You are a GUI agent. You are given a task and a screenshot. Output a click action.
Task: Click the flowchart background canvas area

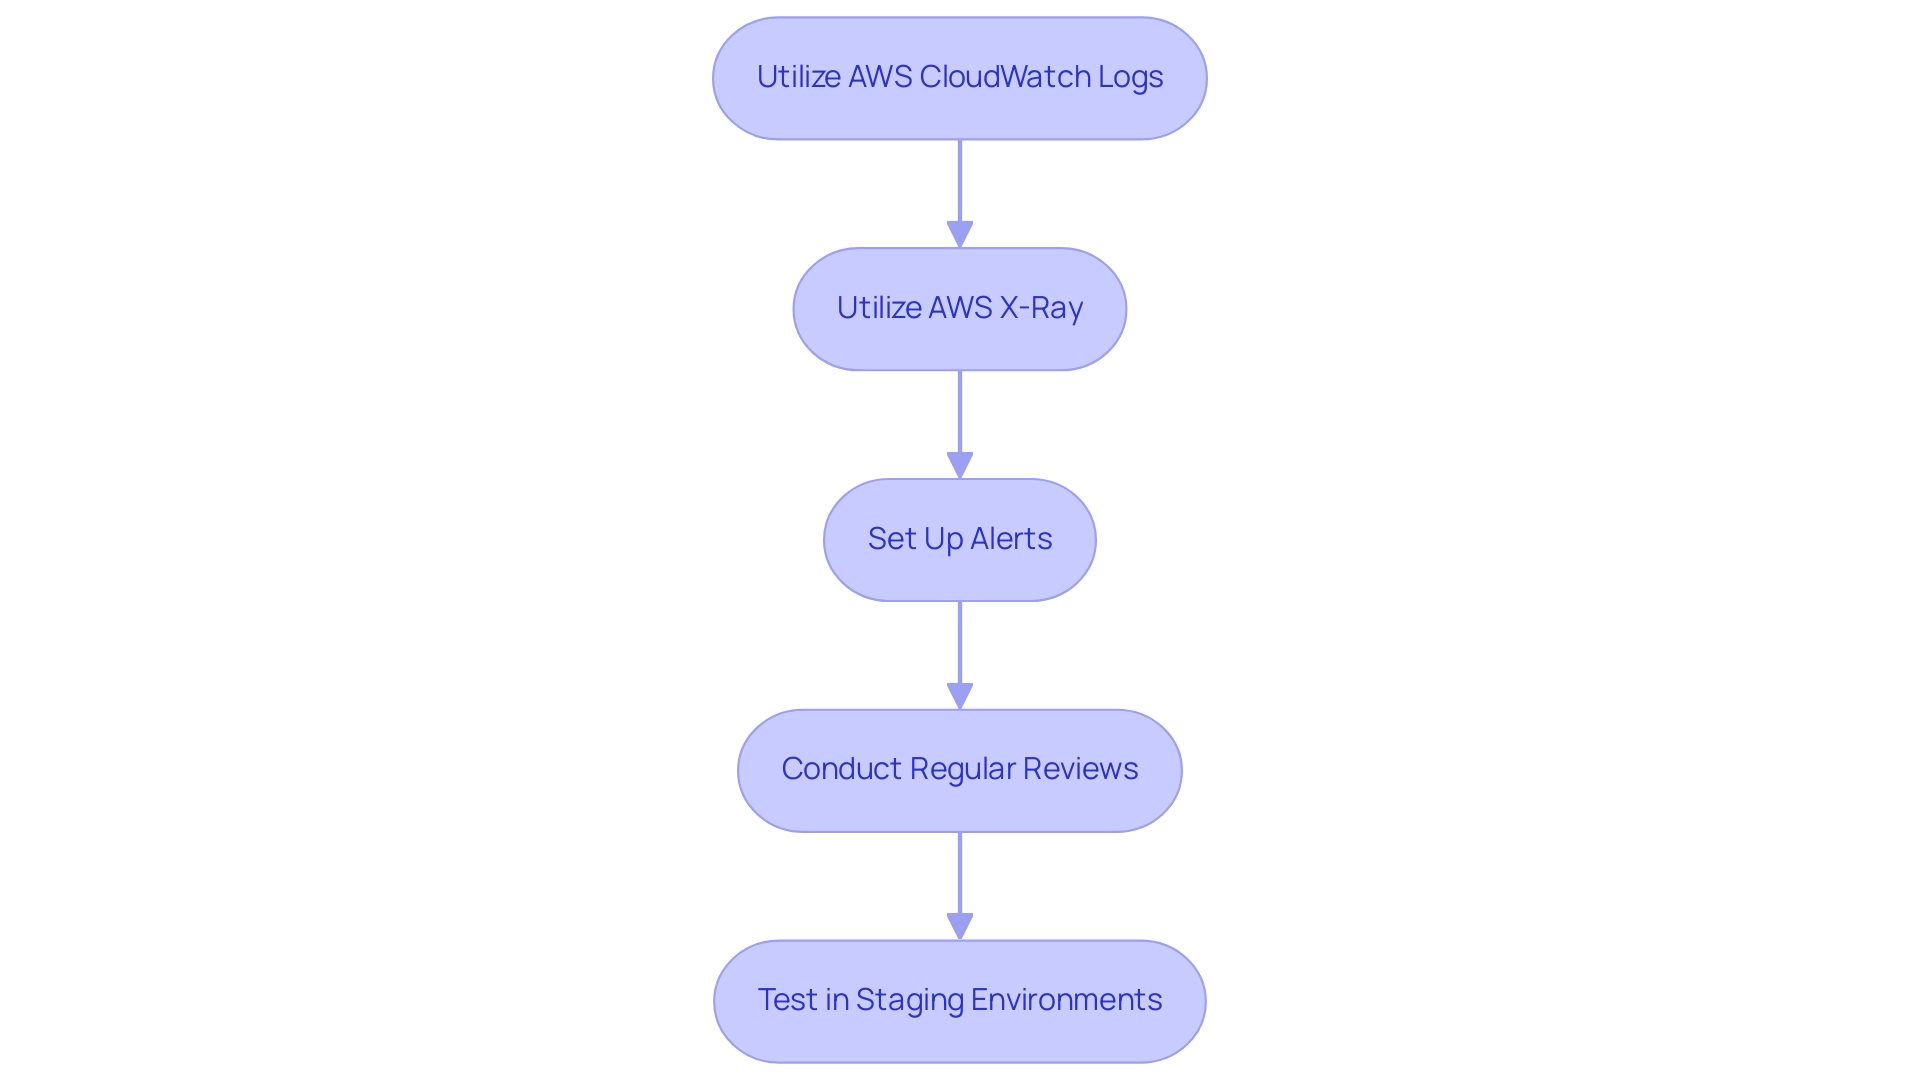264,528
